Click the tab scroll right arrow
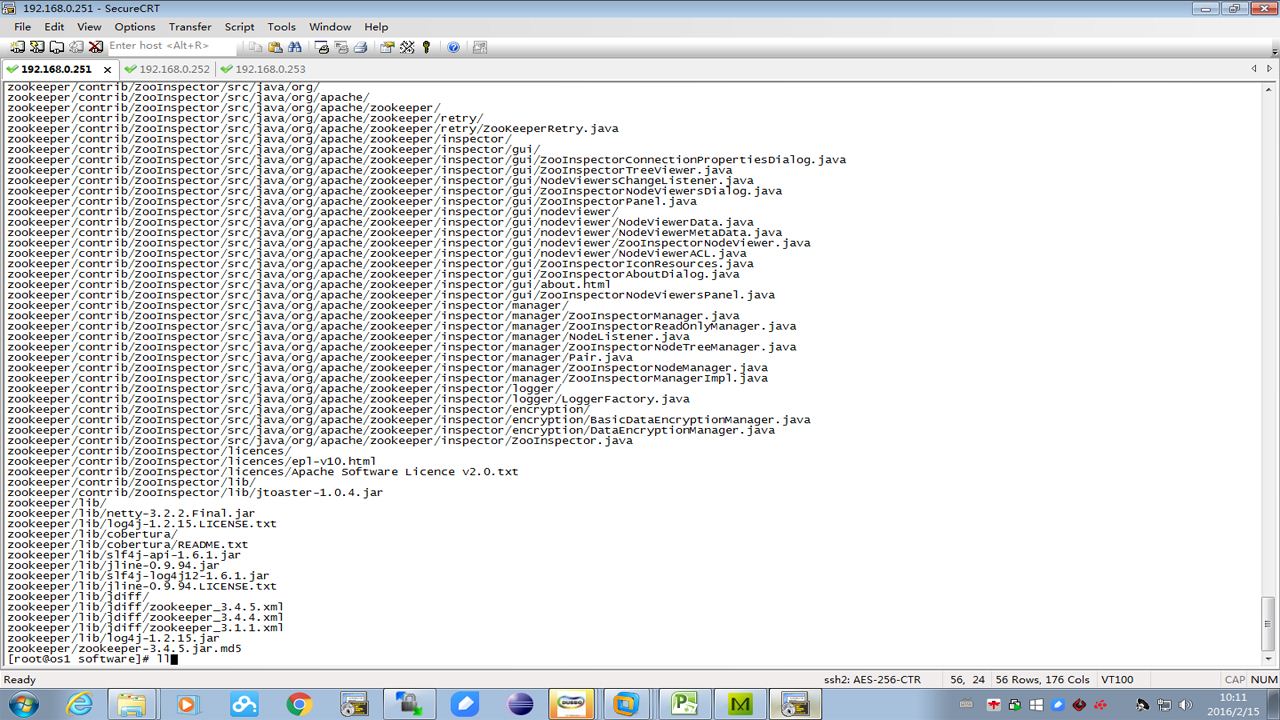1280x720 pixels. point(1272,69)
